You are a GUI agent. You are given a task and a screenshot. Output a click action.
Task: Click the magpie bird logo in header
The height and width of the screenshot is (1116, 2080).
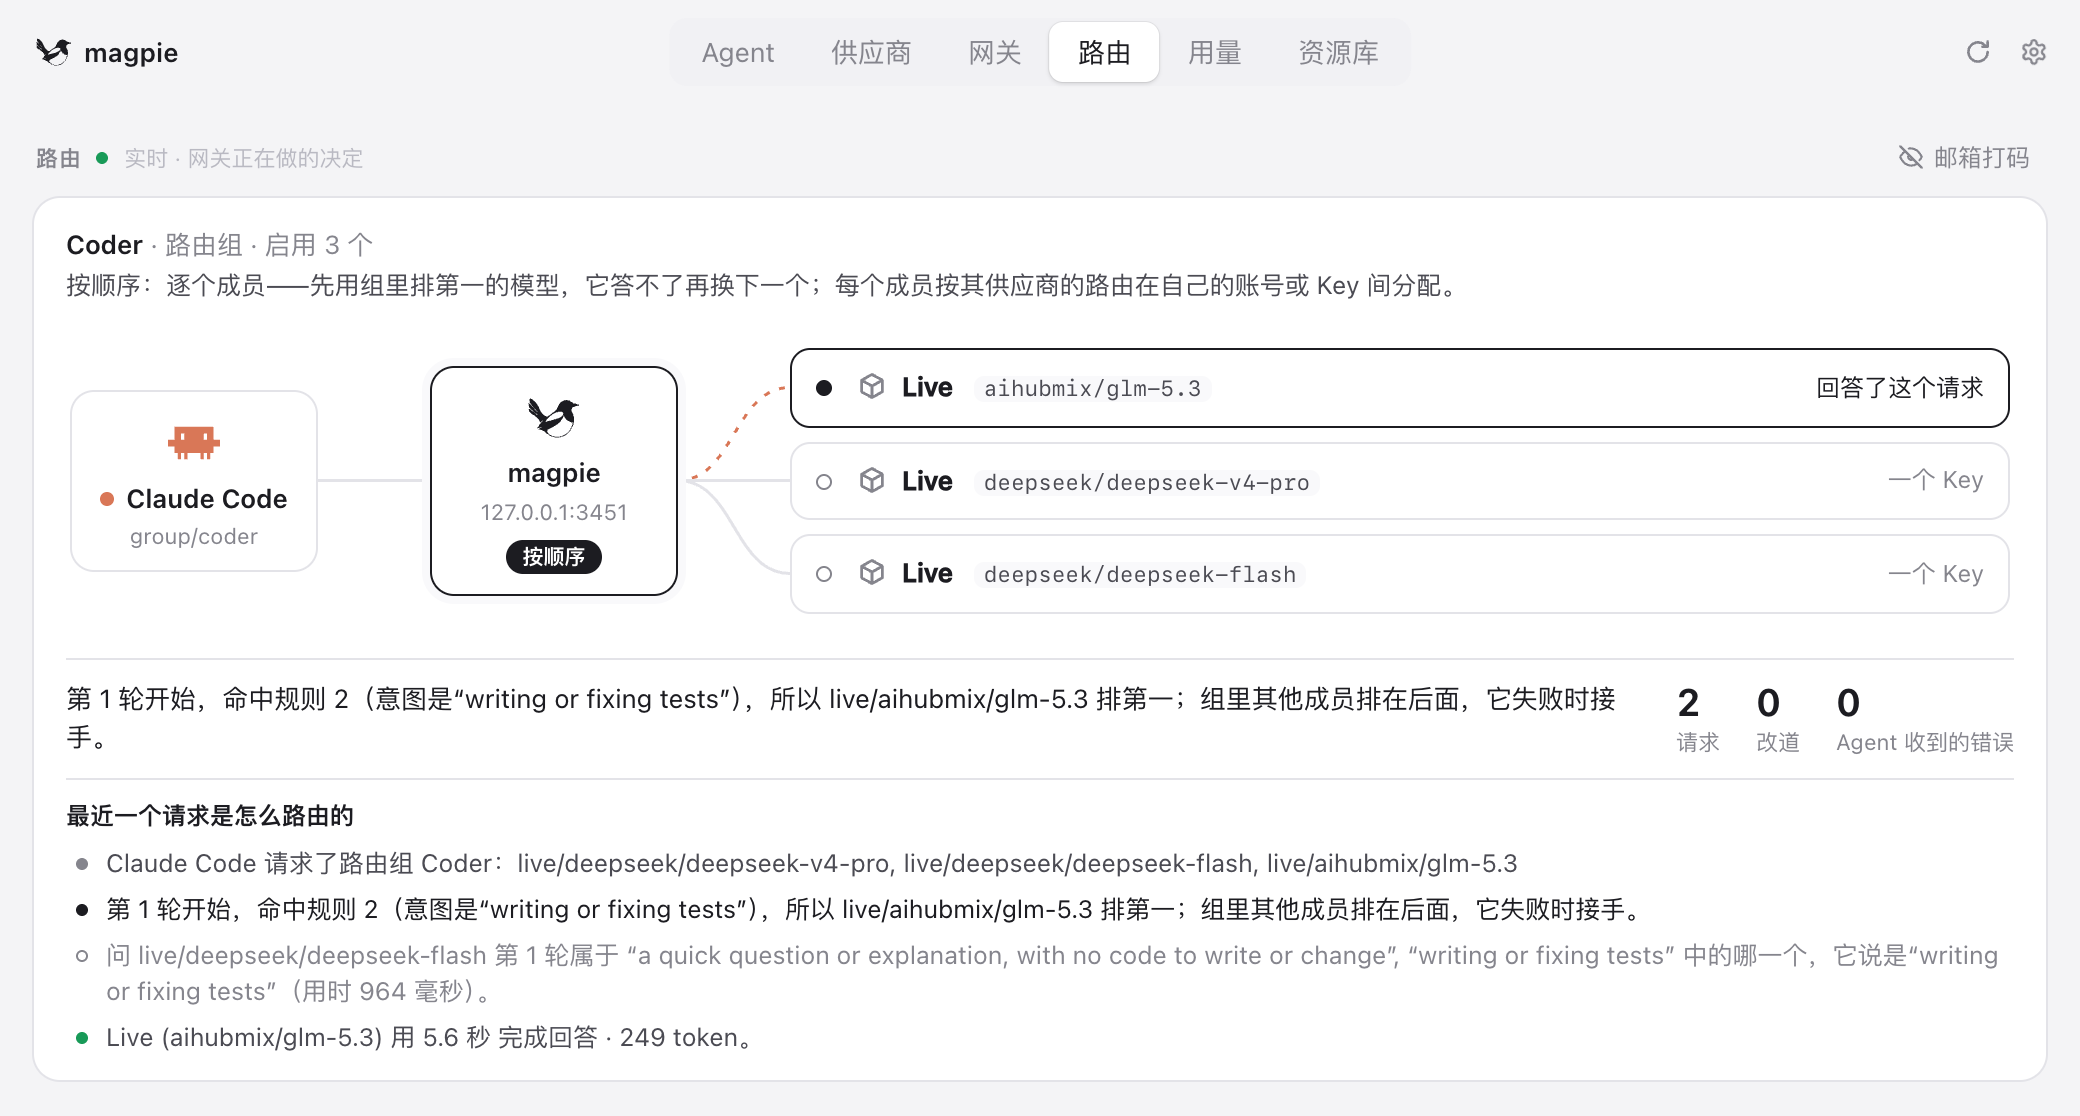[x=53, y=51]
